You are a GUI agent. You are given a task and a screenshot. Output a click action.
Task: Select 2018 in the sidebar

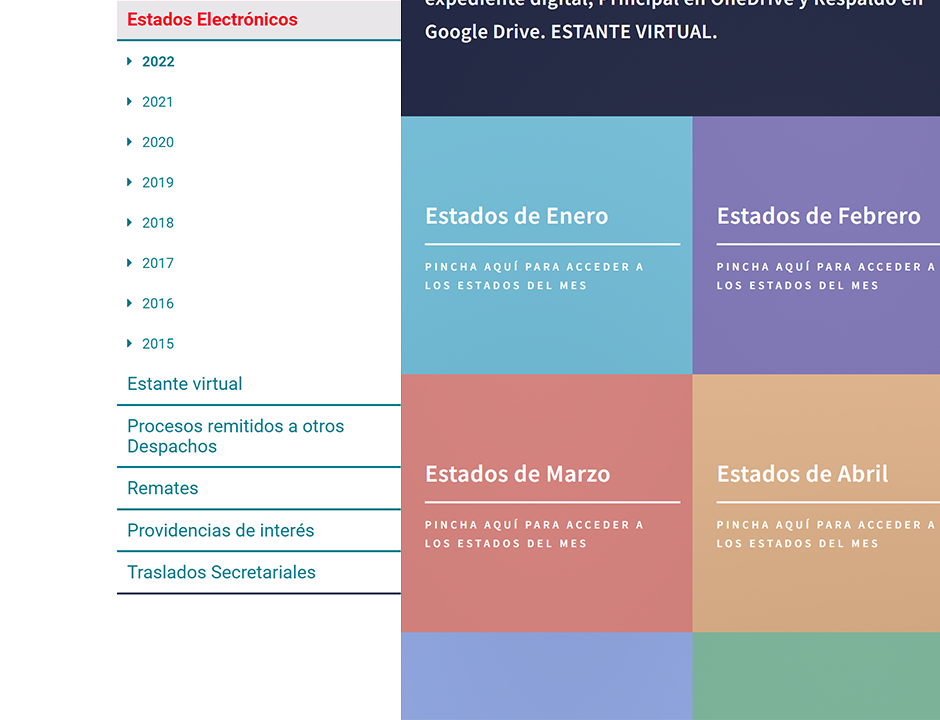158,223
